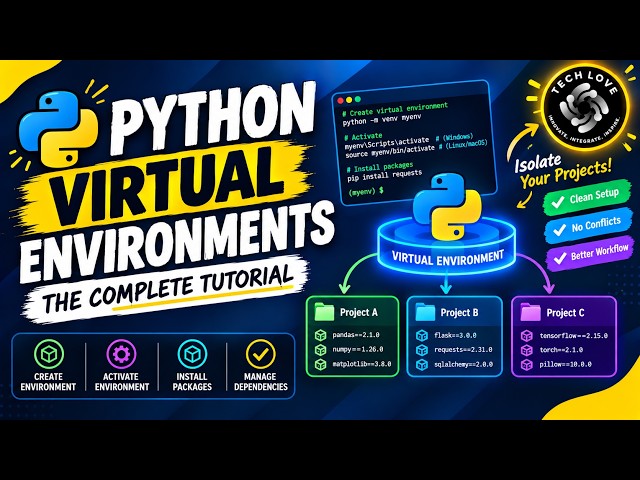
Task: Click the "source myenv/bin/activate" command
Action: pos(390,151)
